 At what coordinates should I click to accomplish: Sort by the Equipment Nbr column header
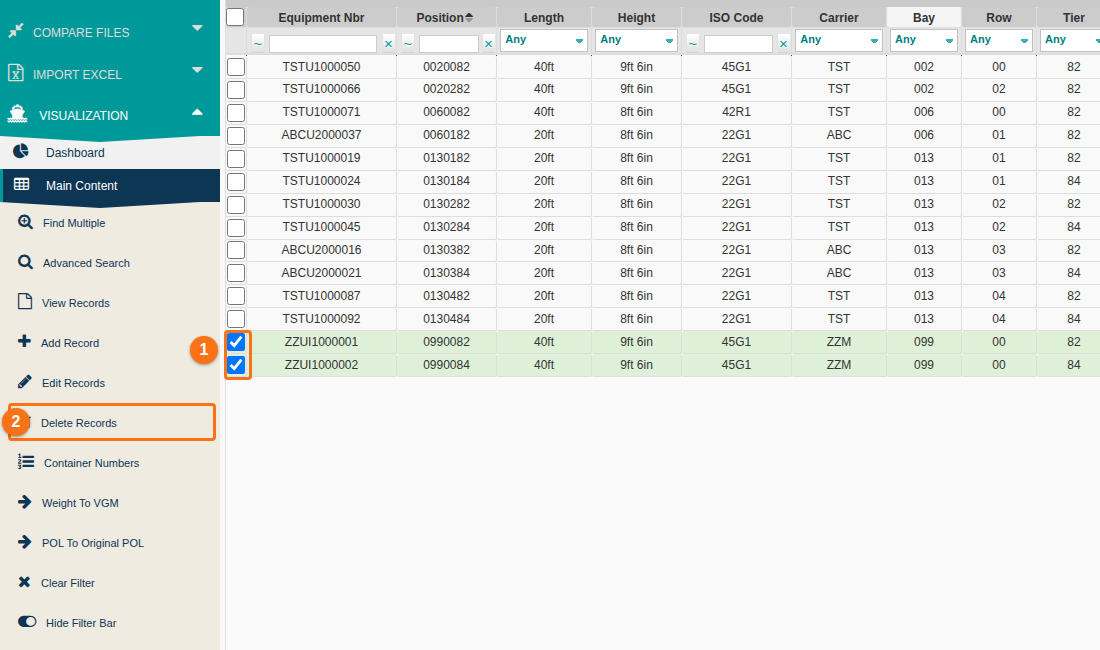tap(321, 18)
